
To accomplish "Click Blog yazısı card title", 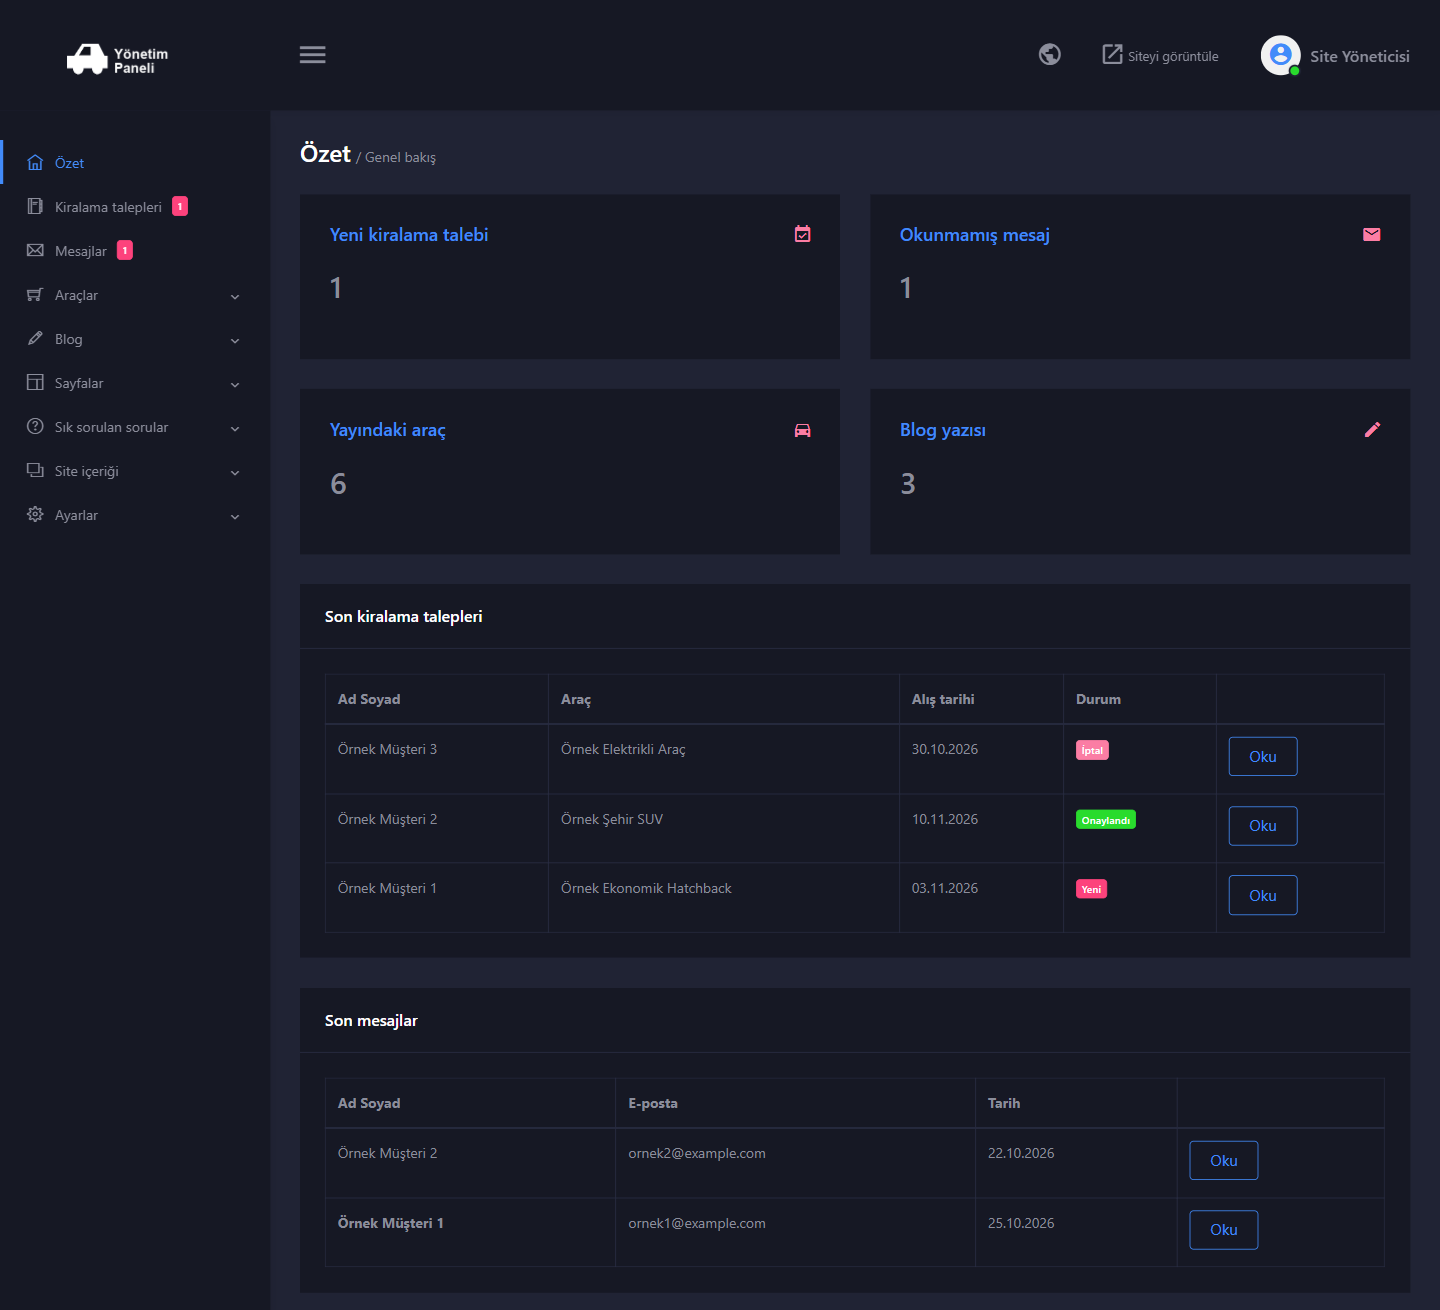I will click(x=943, y=430).
